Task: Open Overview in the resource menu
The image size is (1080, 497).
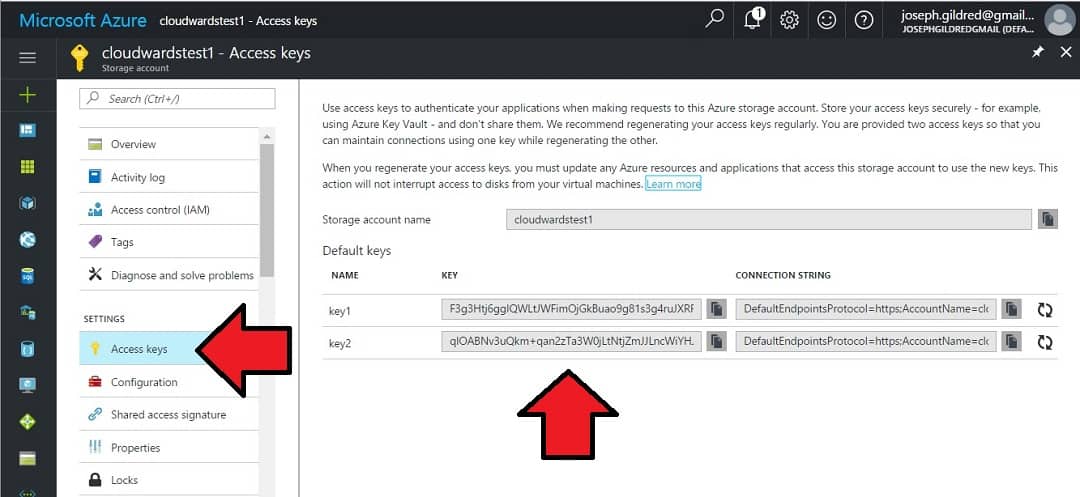Action: [x=169, y=144]
